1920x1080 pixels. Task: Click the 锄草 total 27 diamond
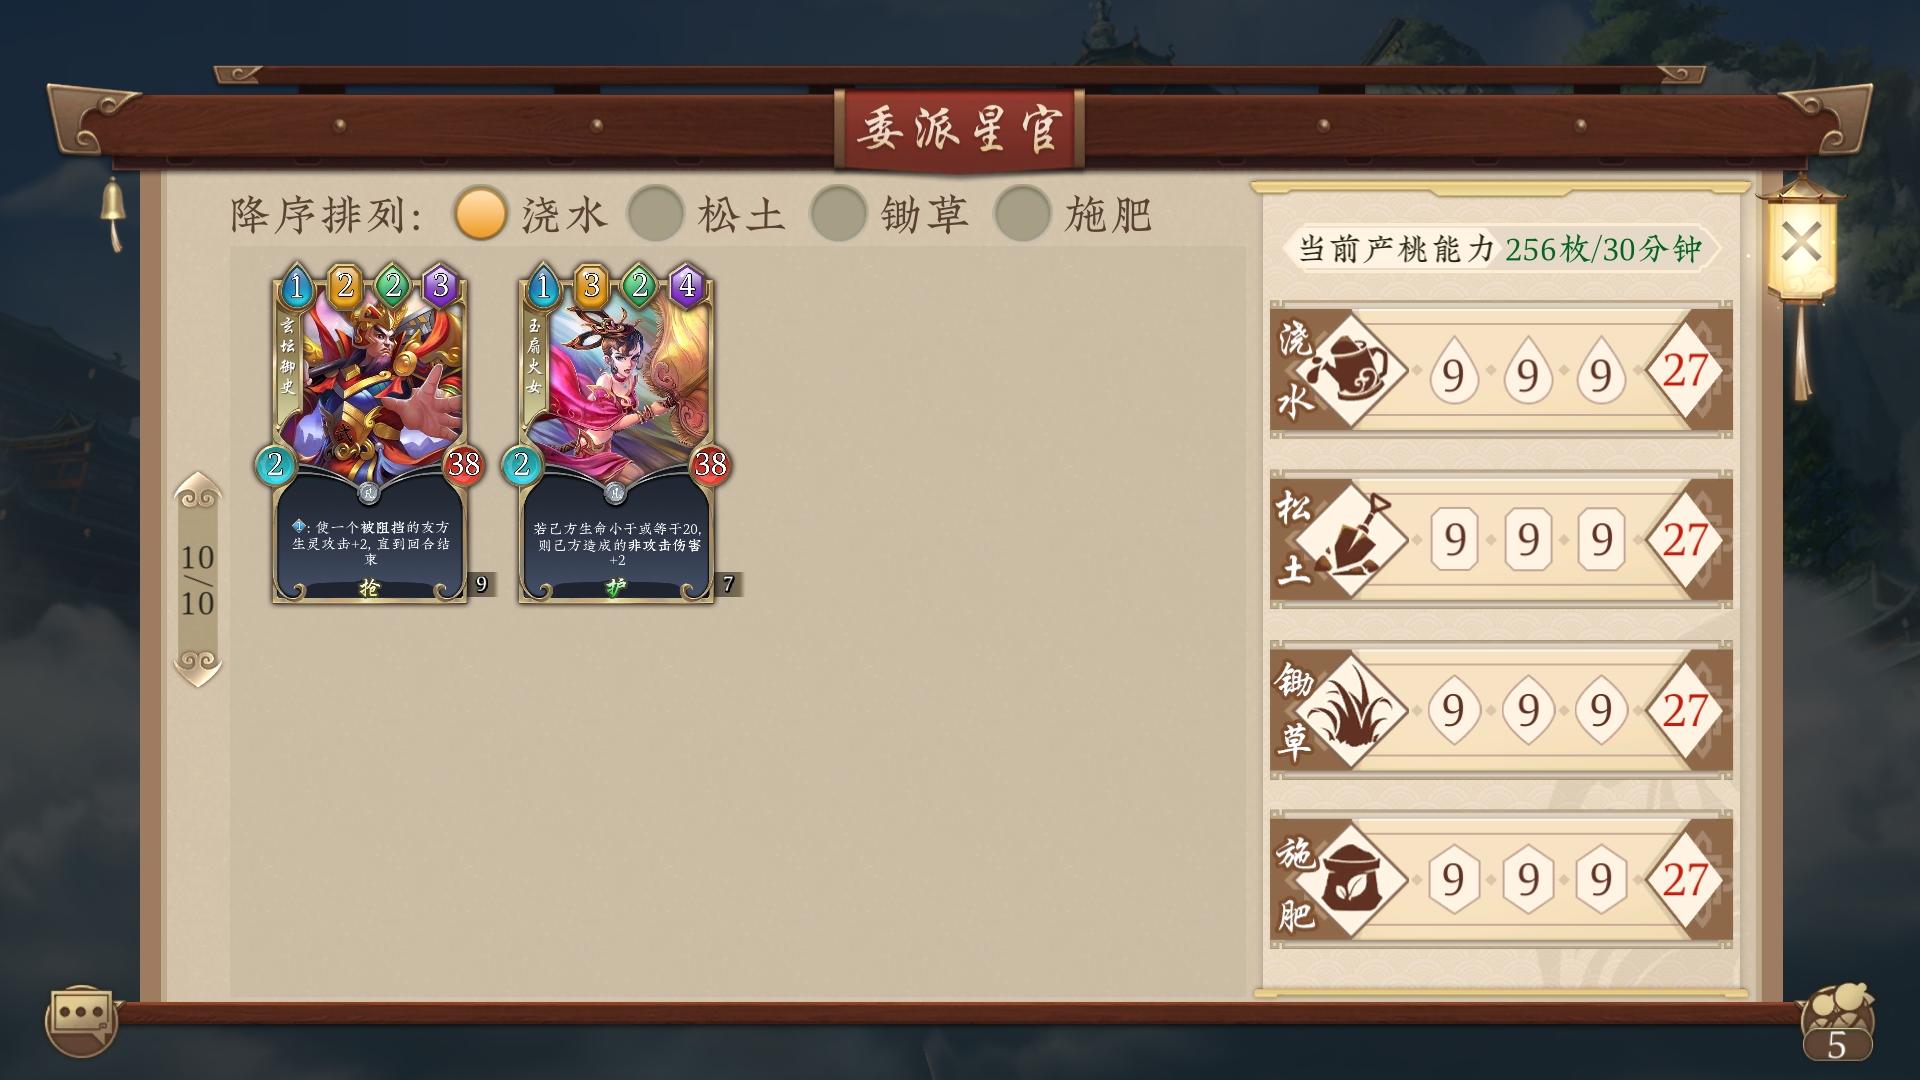pyautogui.click(x=1685, y=710)
